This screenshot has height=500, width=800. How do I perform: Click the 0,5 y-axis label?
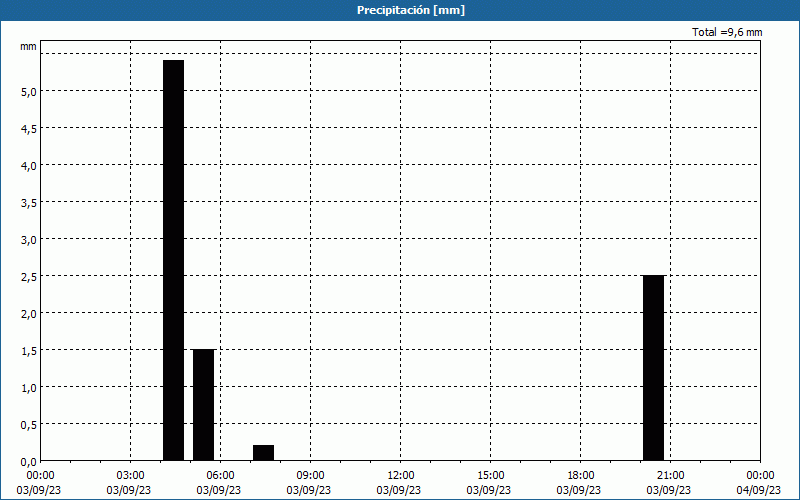[29, 425]
